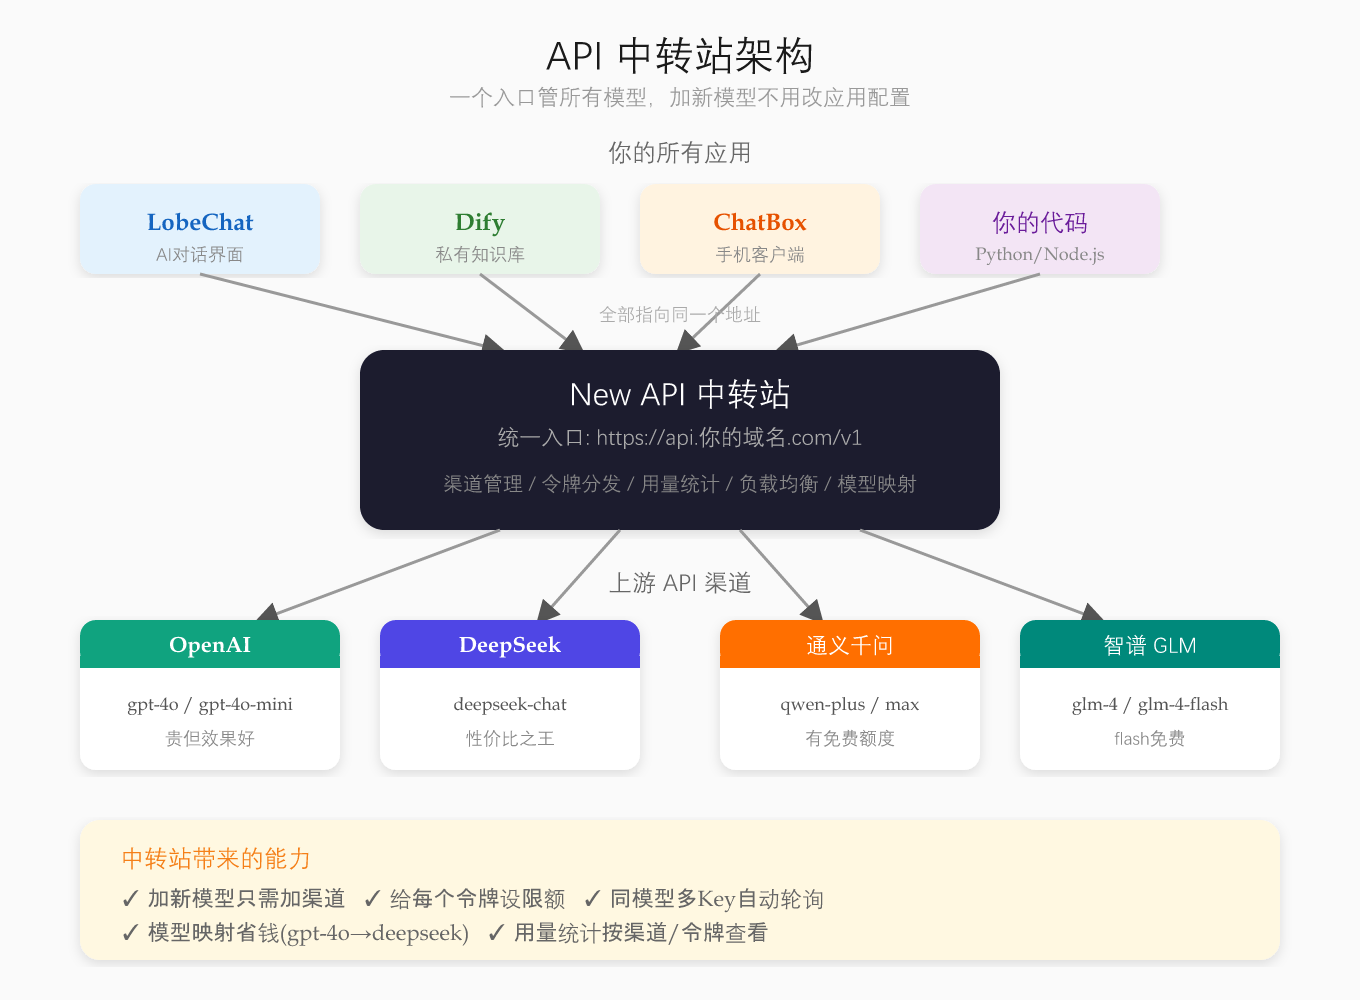This screenshot has height=1000, width=1360.
Task: Click the DeepSeek channel header
Action: point(510,644)
